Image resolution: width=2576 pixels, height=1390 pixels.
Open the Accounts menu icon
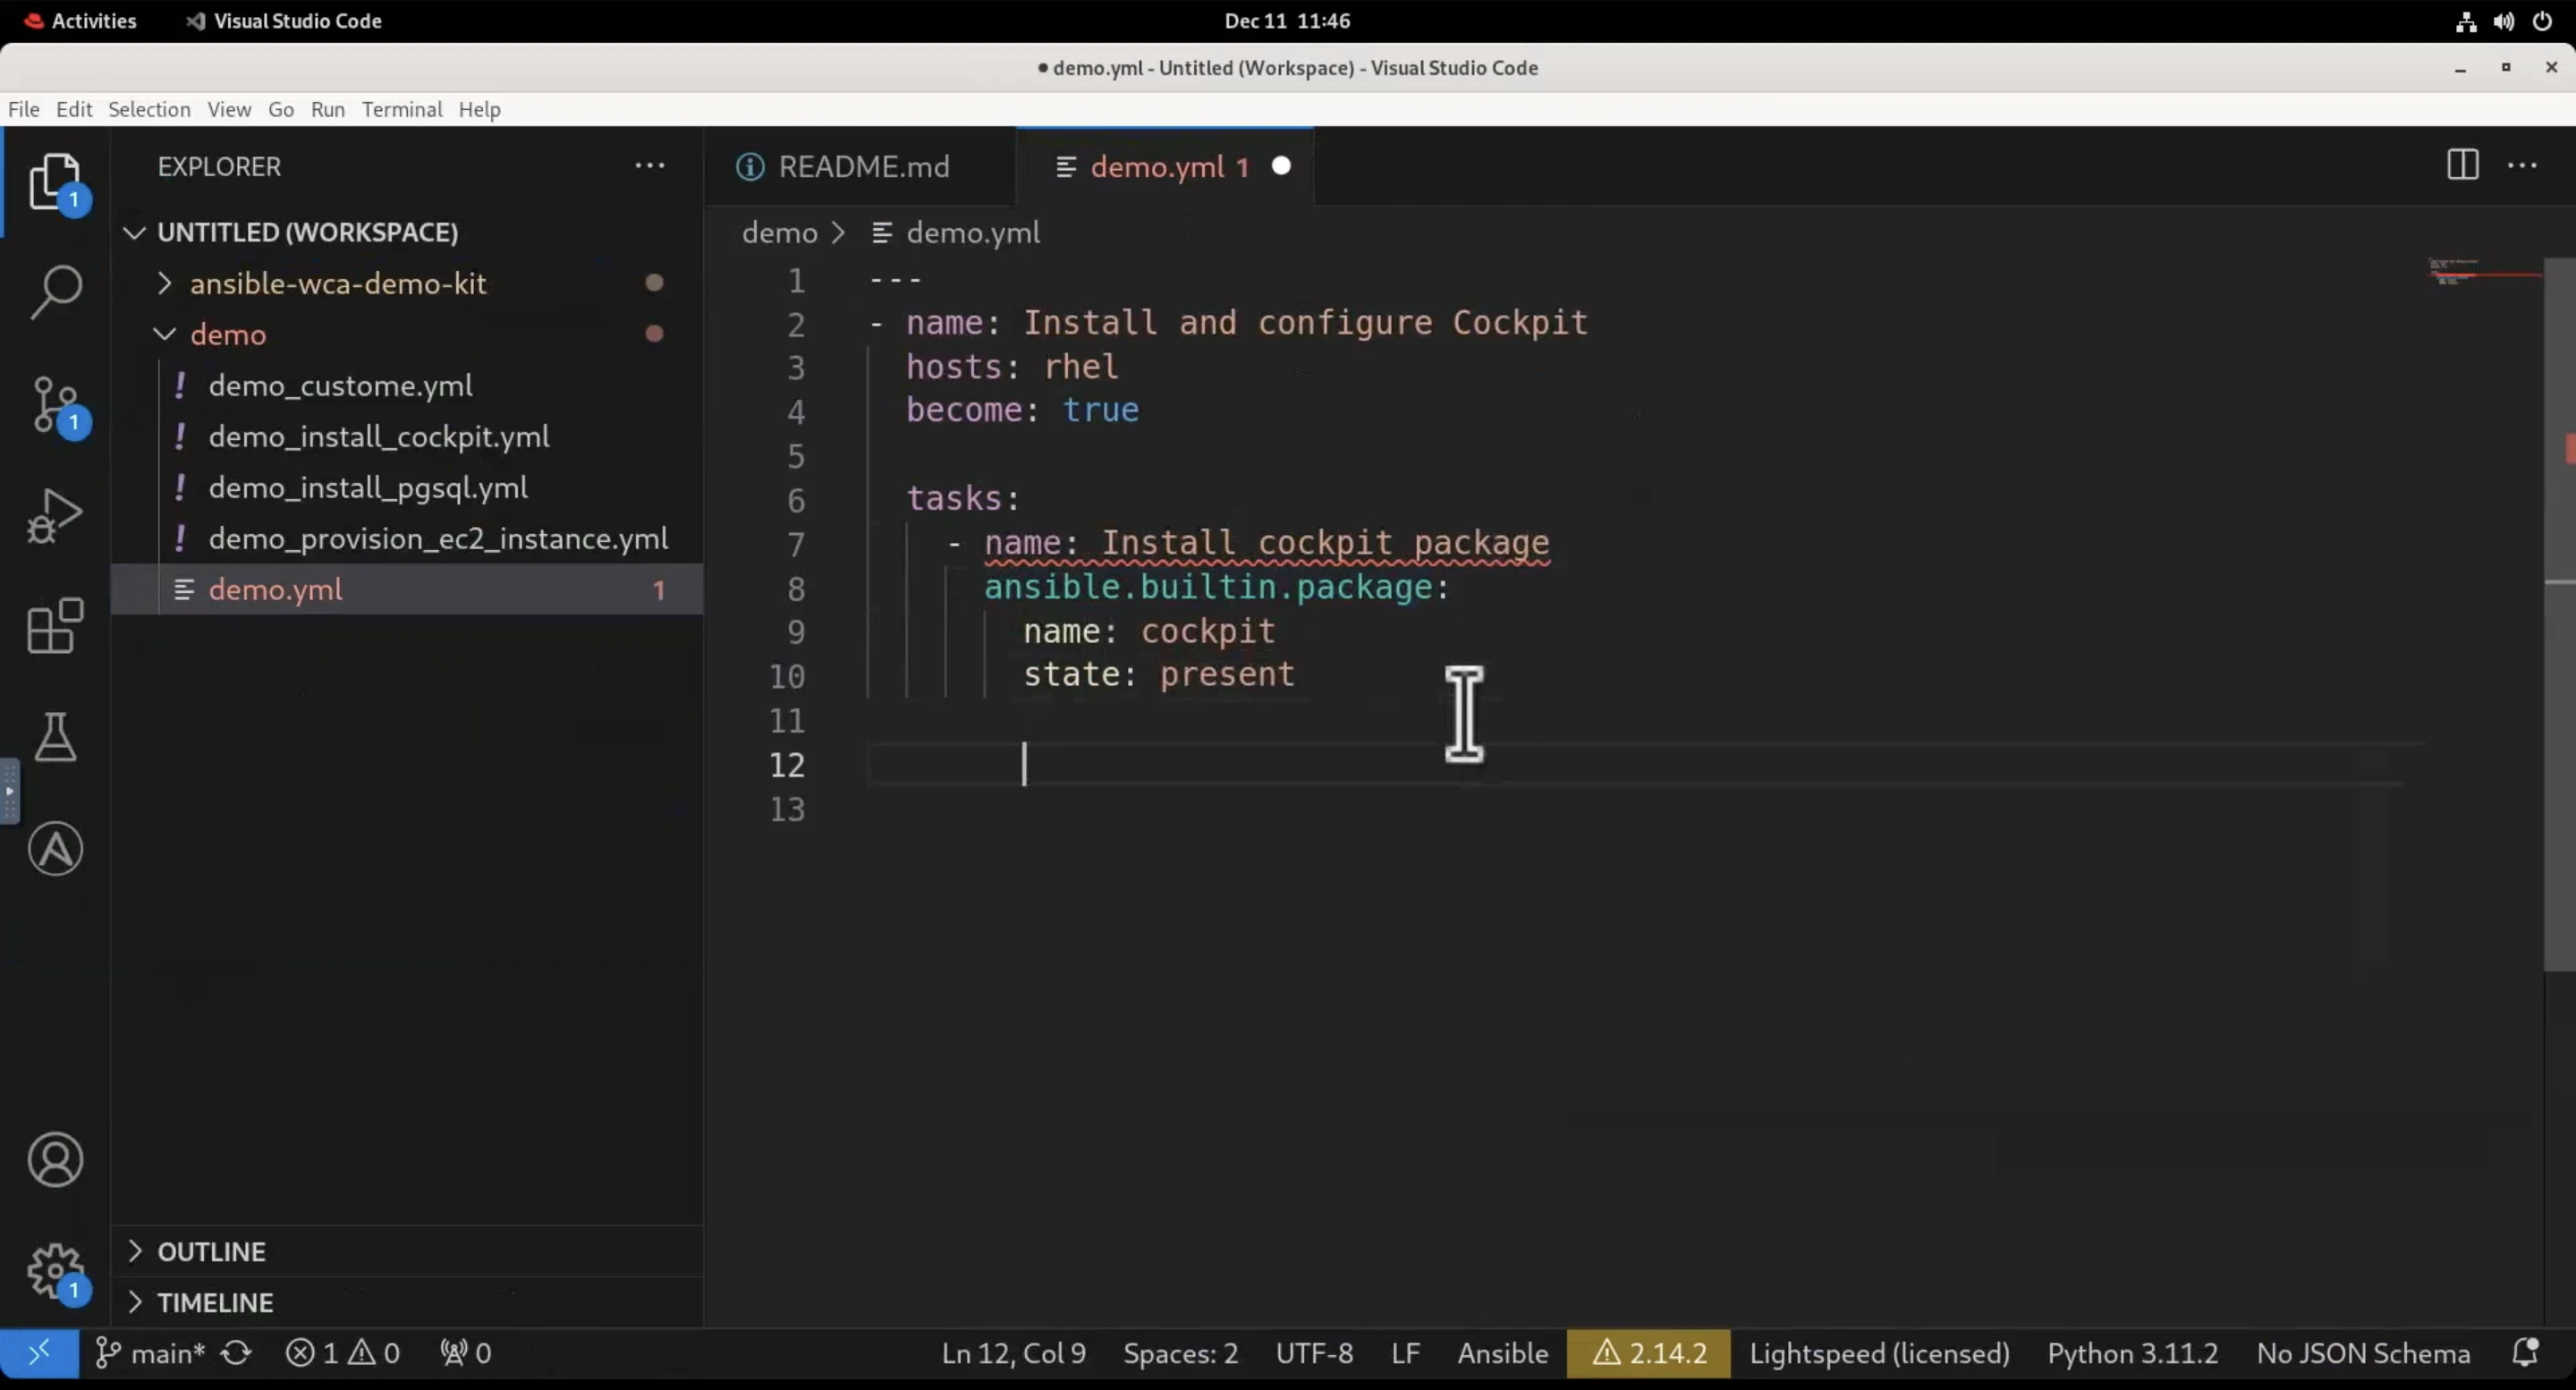[55, 1160]
